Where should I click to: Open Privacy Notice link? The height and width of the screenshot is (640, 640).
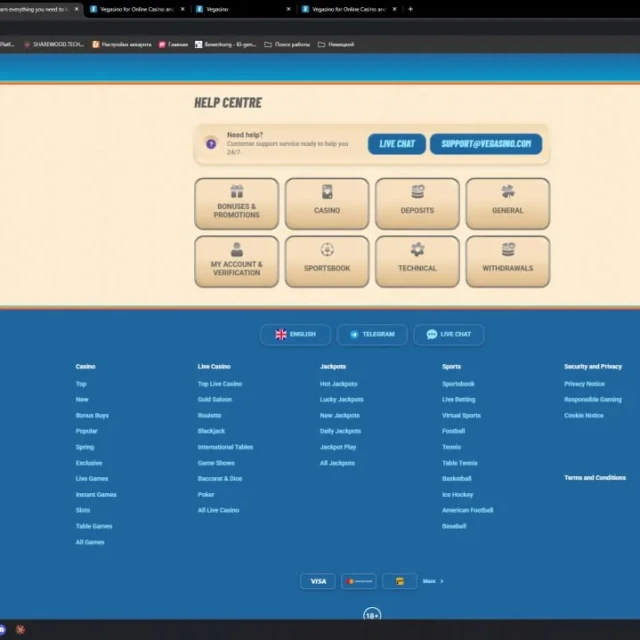click(x=584, y=384)
